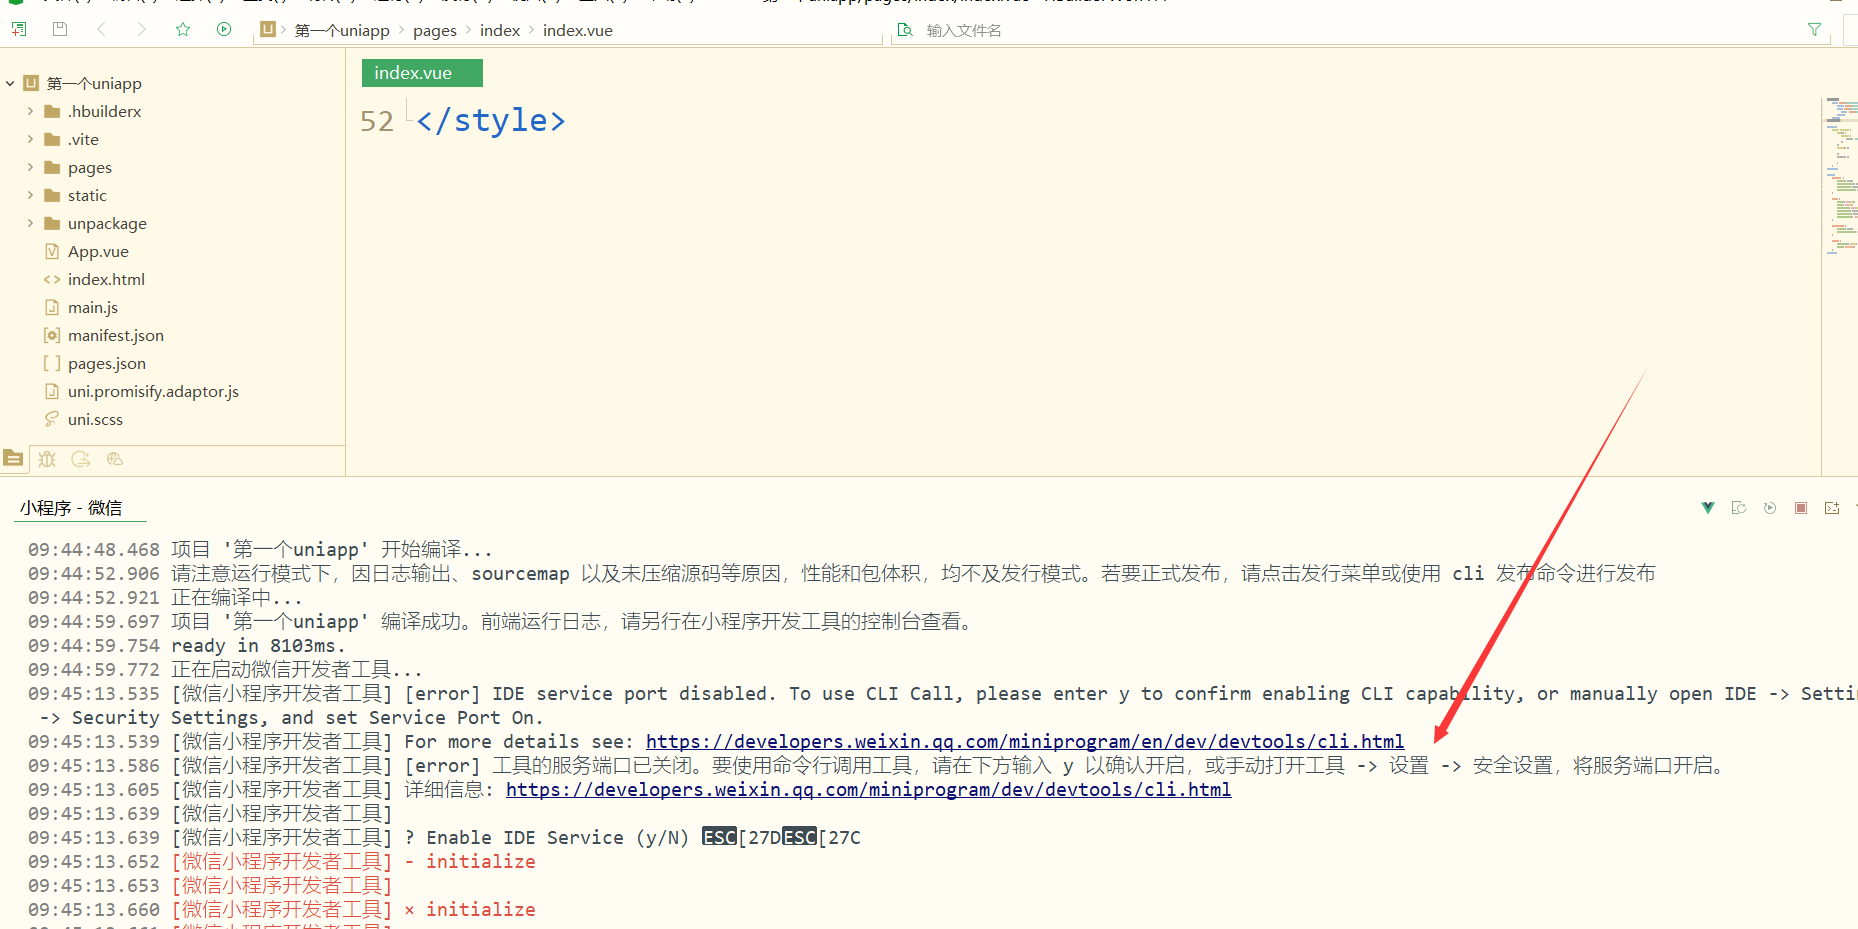Go back with the left arrow icon
1858x929 pixels.
[101, 29]
